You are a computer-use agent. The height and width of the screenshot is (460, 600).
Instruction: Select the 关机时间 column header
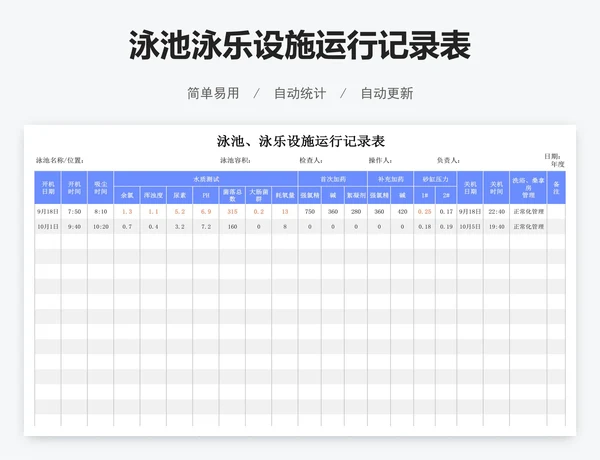coord(497,188)
